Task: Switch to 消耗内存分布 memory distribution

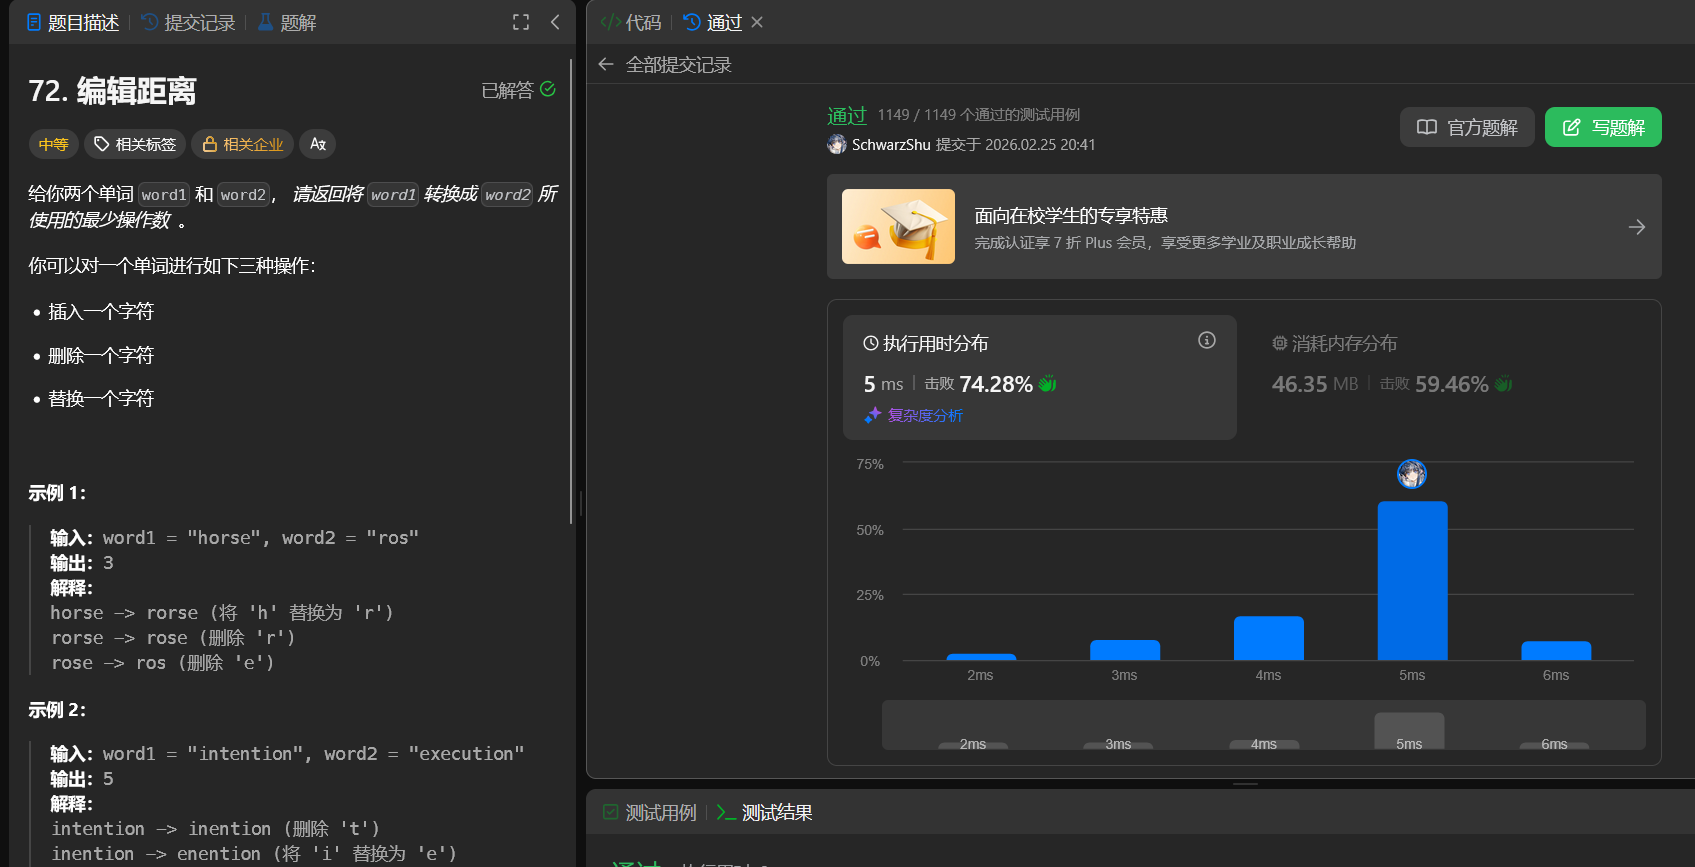Action: pos(1334,343)
